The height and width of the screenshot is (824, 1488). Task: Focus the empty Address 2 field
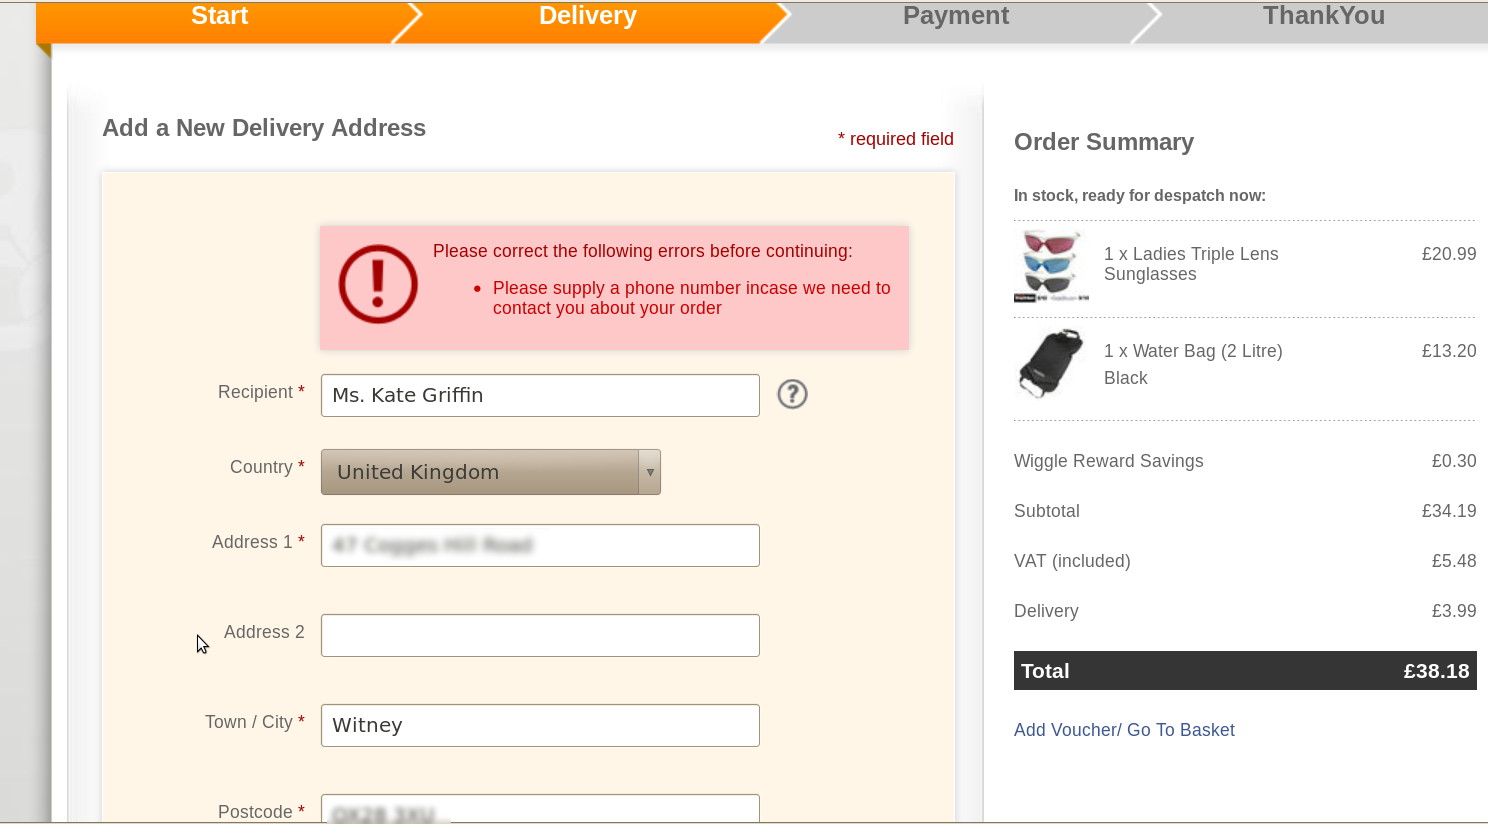pos(540,635)
